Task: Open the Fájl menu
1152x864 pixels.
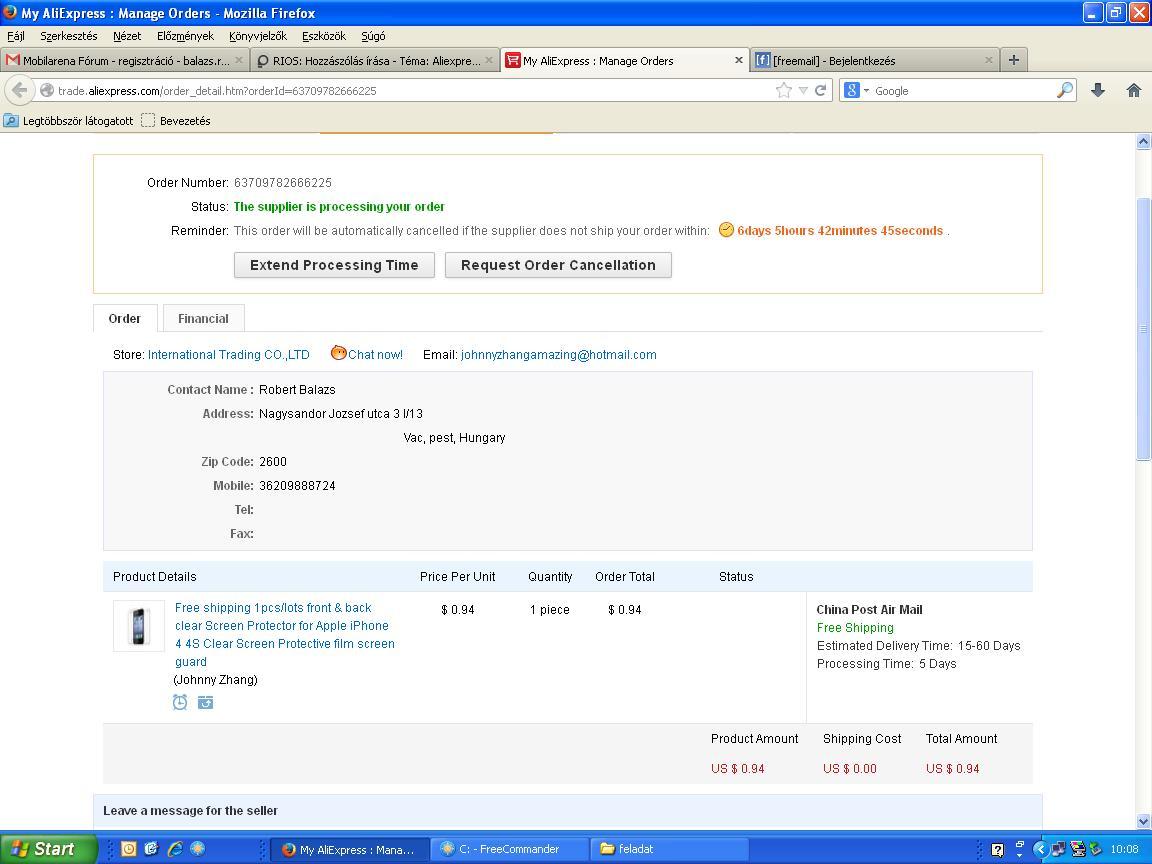Action: pos(16,36)
